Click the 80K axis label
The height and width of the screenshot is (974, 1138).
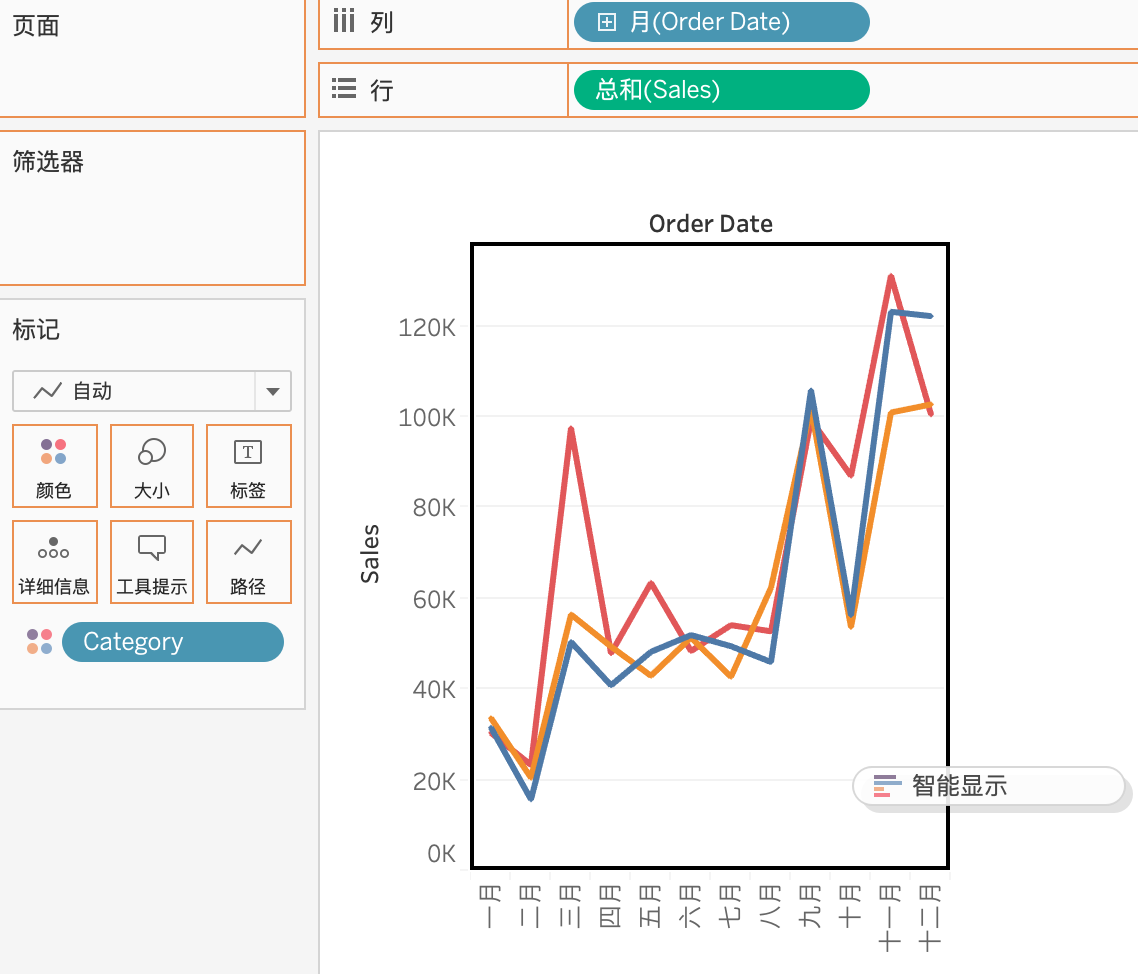[434, 508]
